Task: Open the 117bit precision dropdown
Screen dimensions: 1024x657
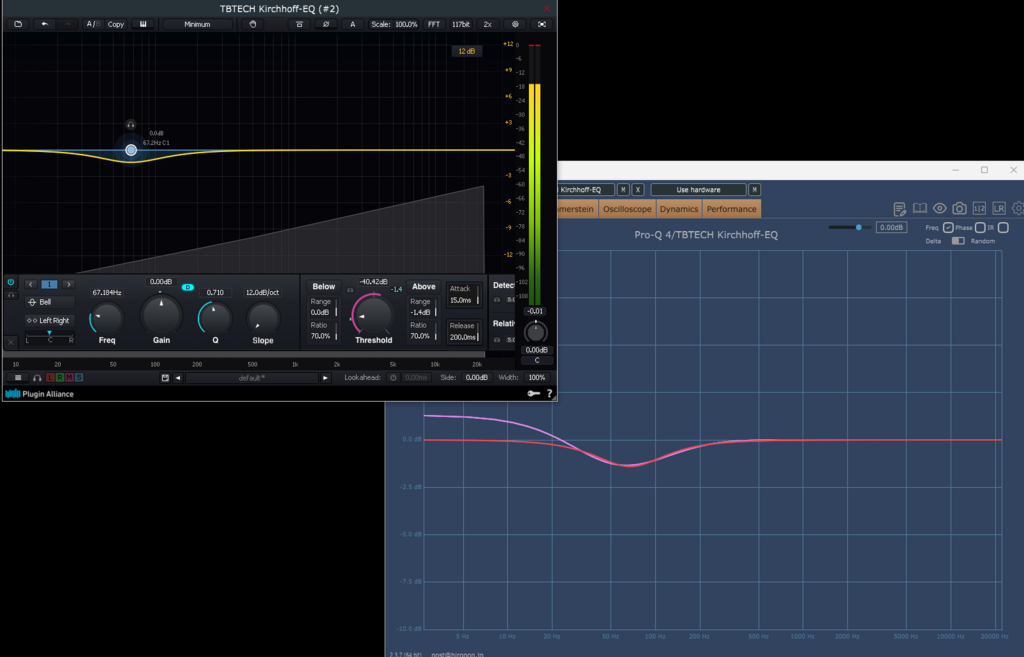Action: click(x=460, y=24)
